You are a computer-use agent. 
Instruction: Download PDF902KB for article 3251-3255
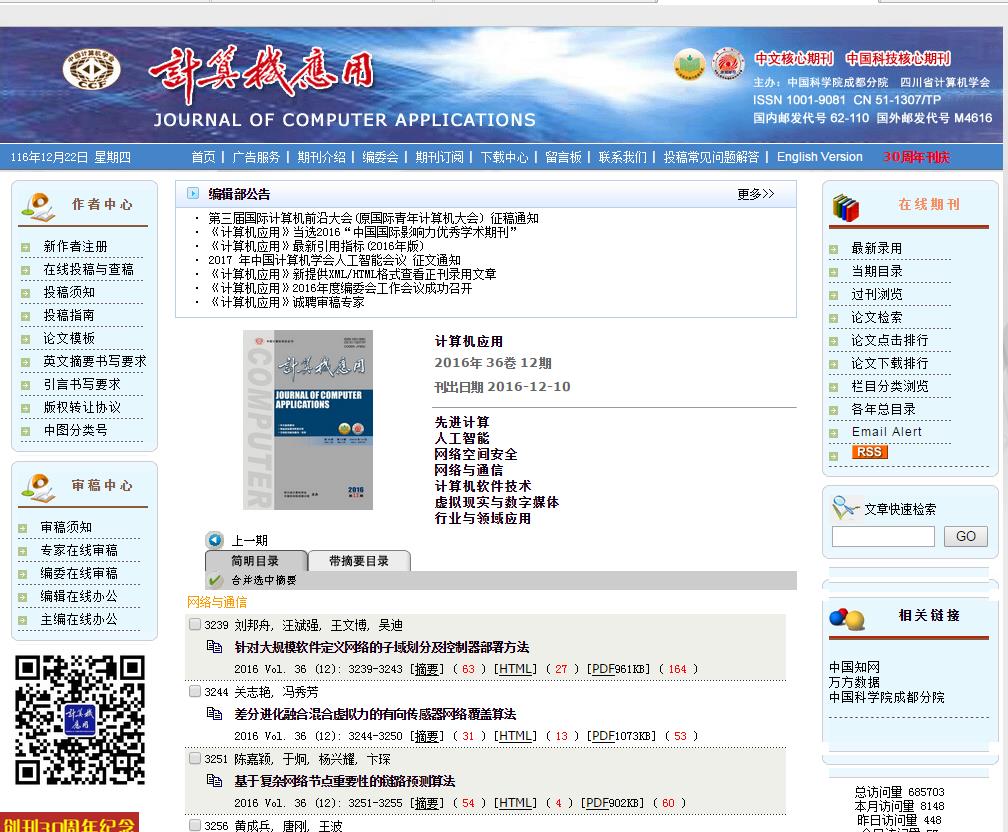(613, 803)
